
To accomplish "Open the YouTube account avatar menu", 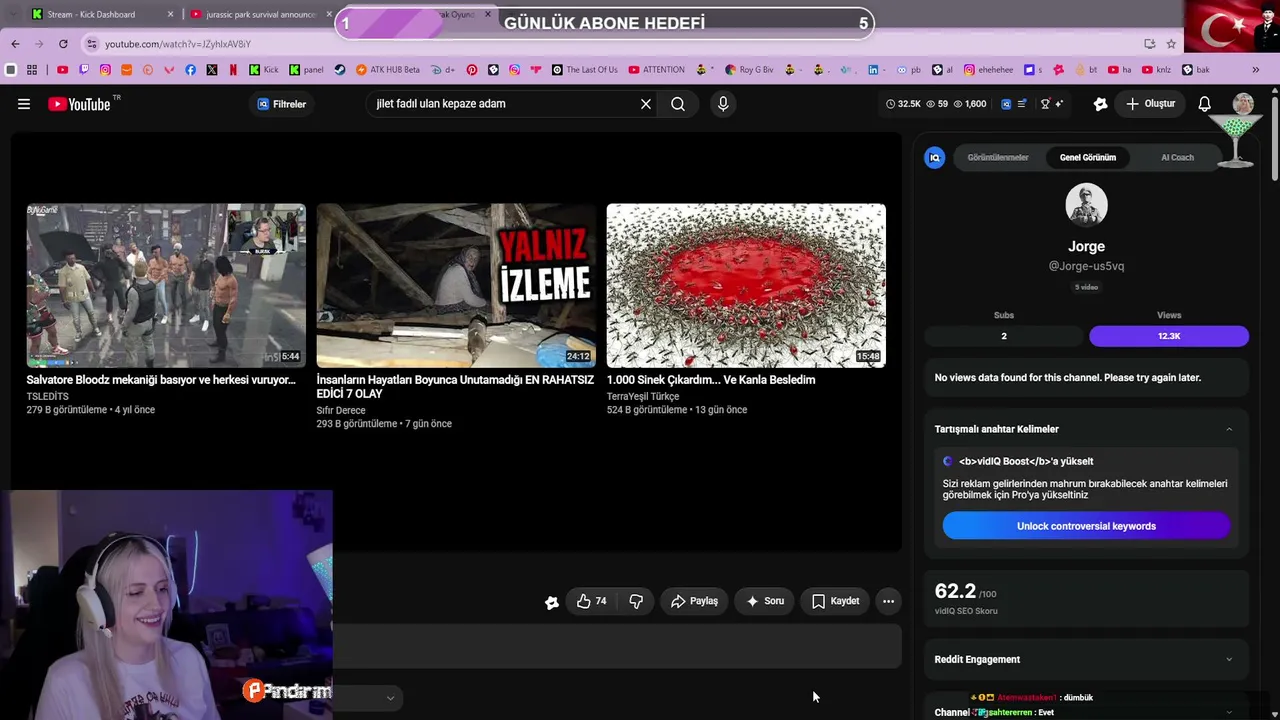I will (1243, 104).
